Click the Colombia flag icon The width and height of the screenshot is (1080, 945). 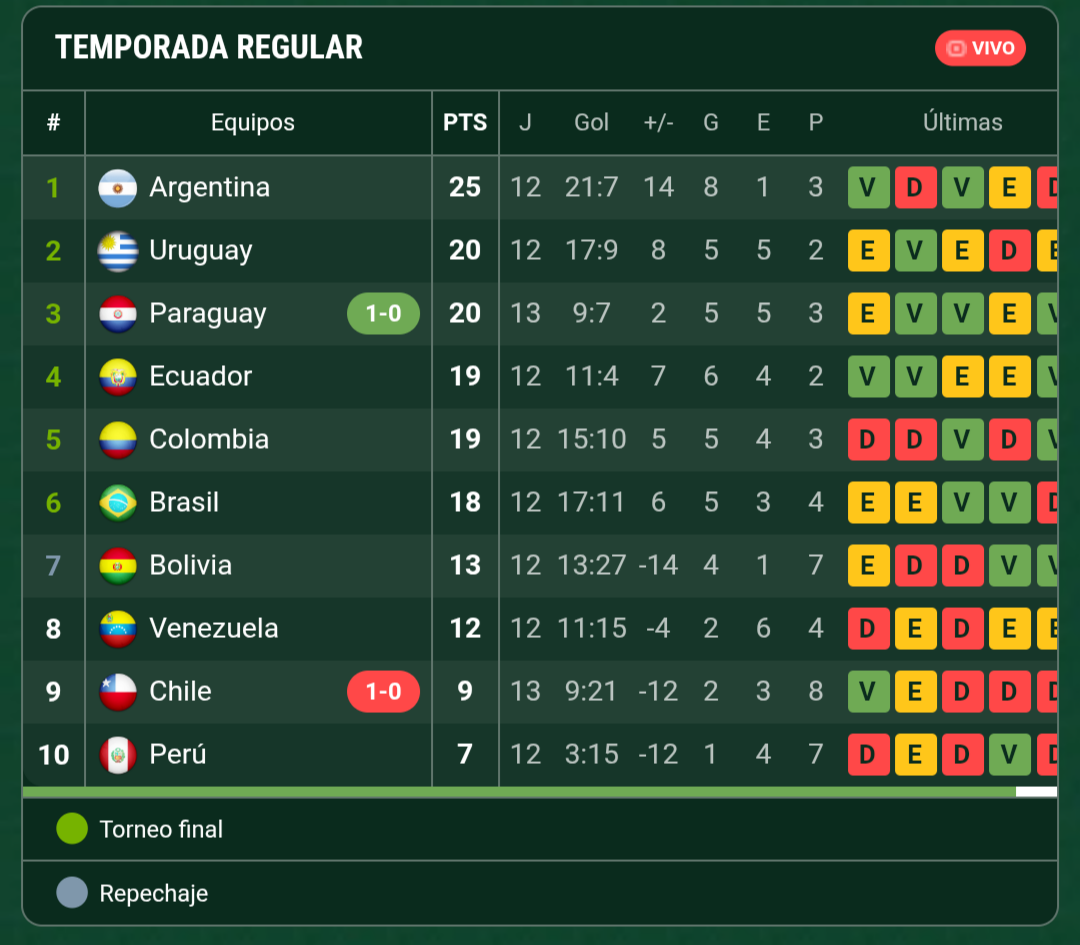click(x=118, y=440)
